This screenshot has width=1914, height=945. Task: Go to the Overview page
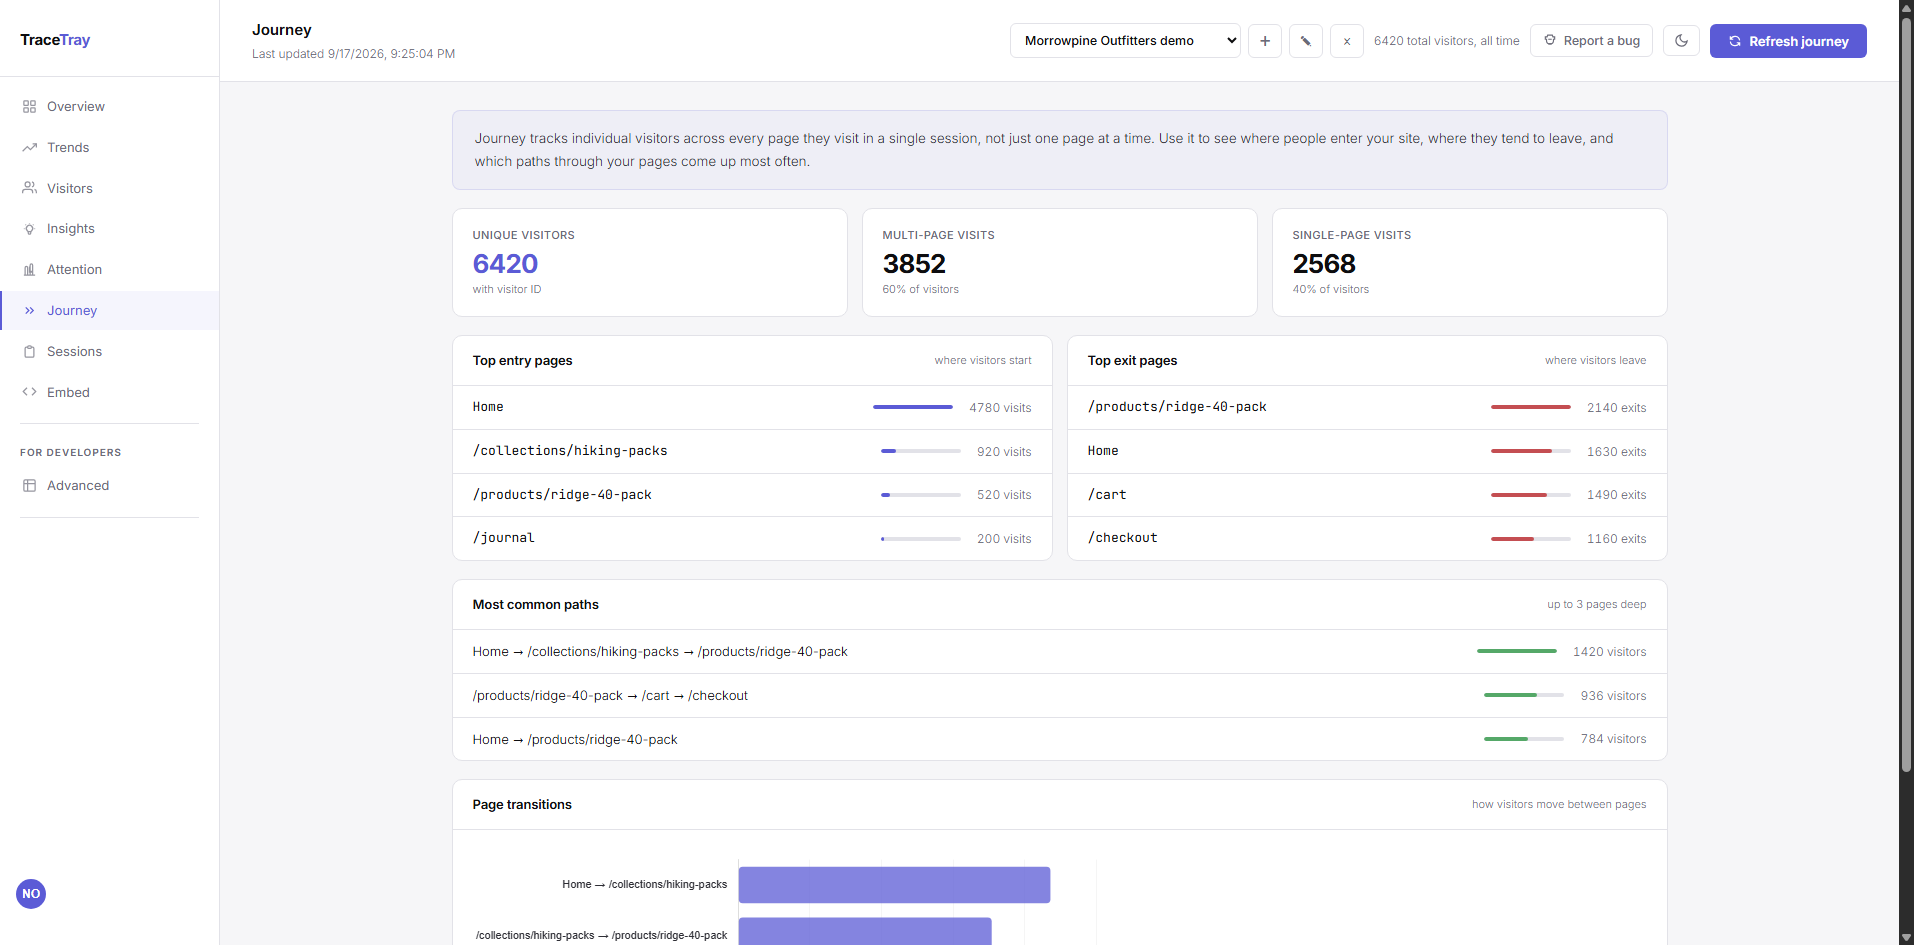point(110,107)
